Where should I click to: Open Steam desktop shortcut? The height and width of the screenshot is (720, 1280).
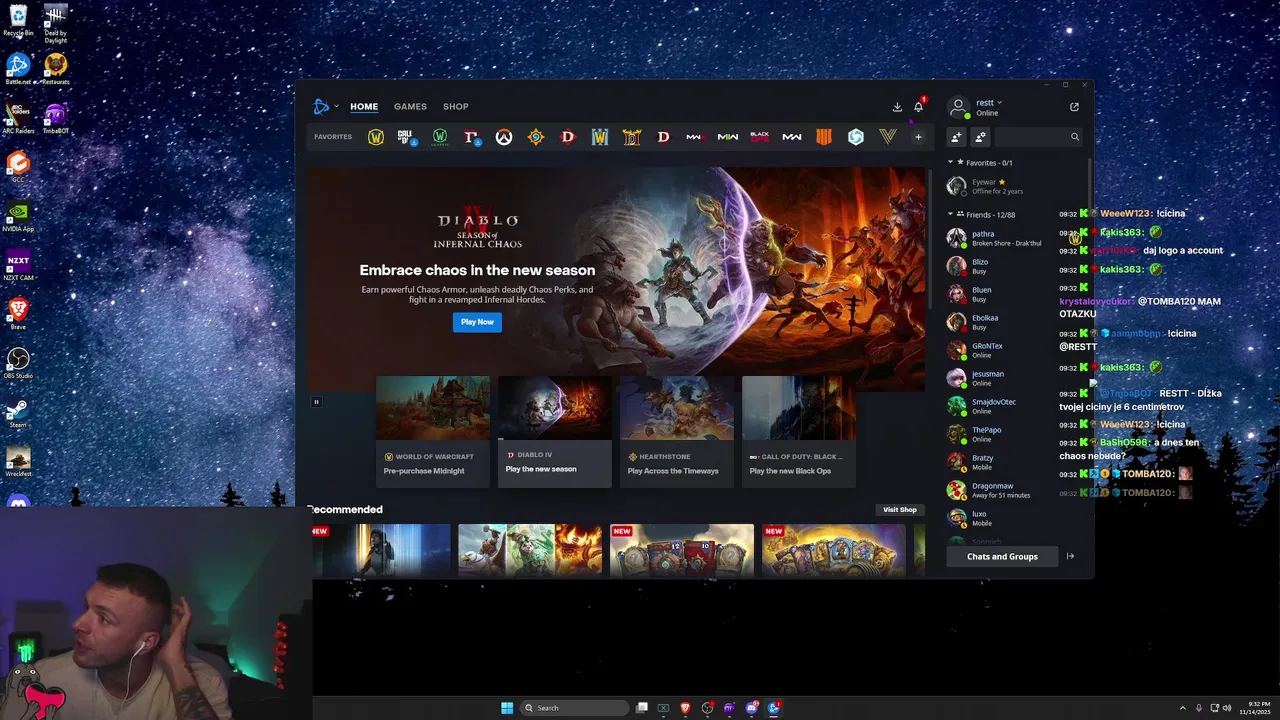tap(18, 413)
